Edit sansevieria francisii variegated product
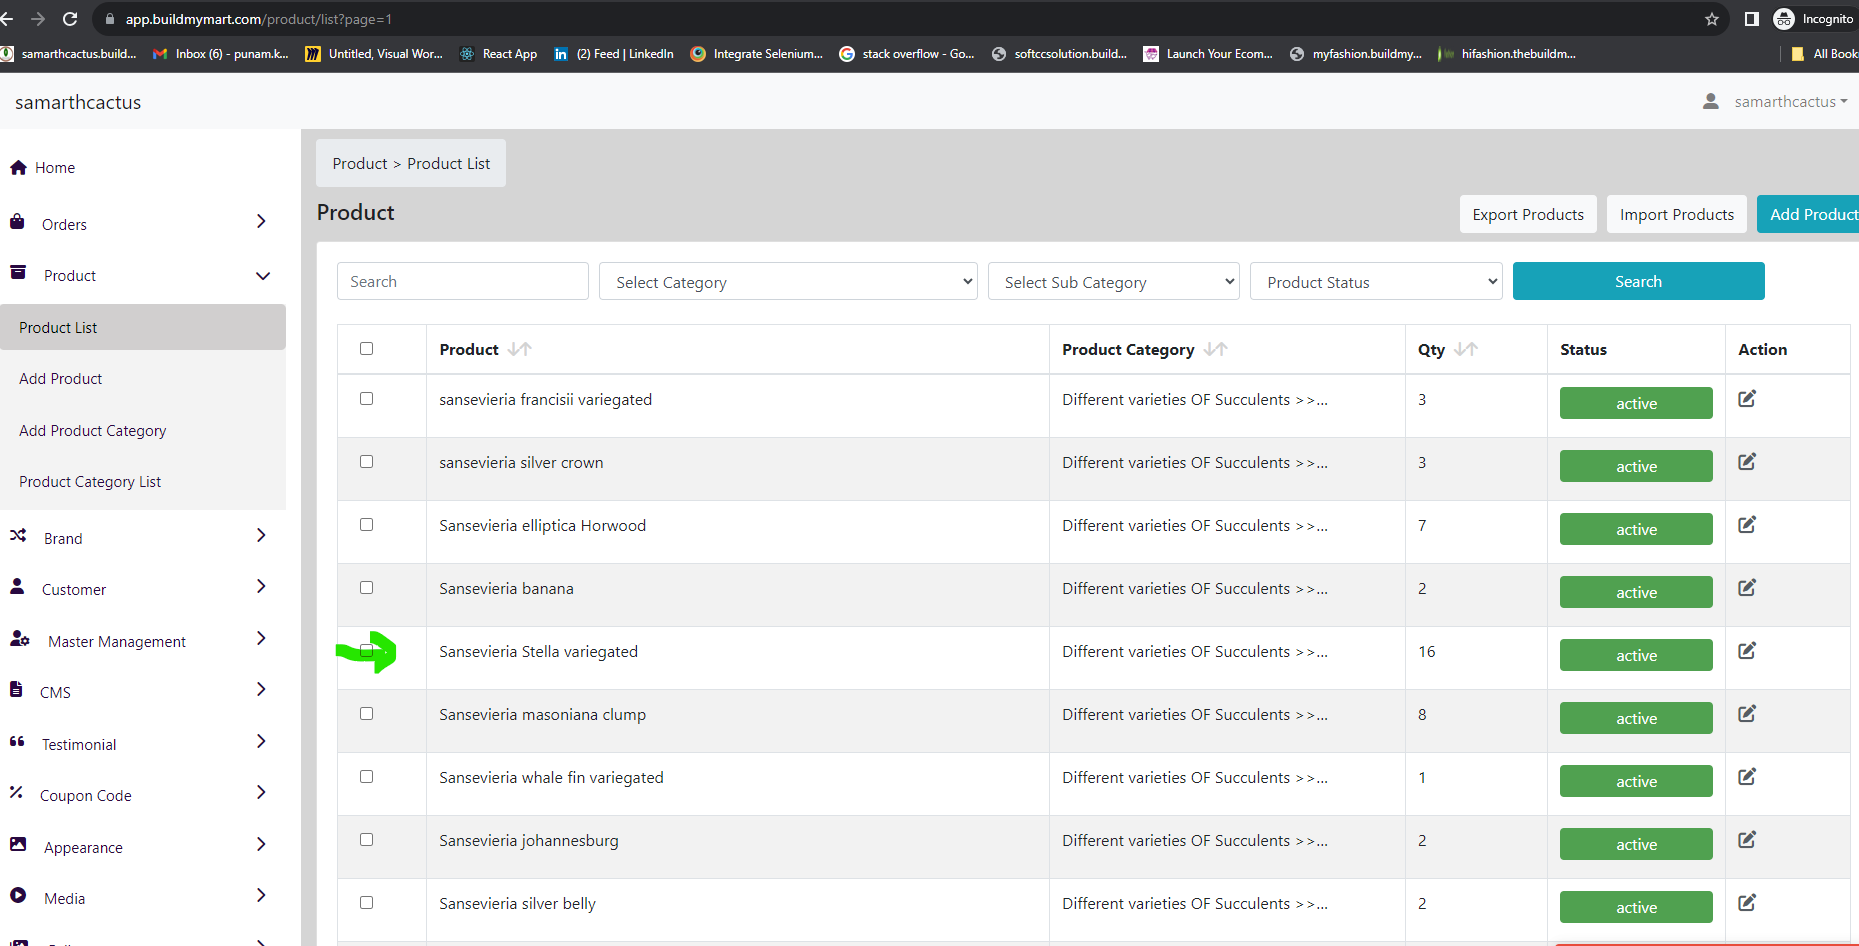The width and height of the screenshot is (1859, 946). tap(1747, 399)
